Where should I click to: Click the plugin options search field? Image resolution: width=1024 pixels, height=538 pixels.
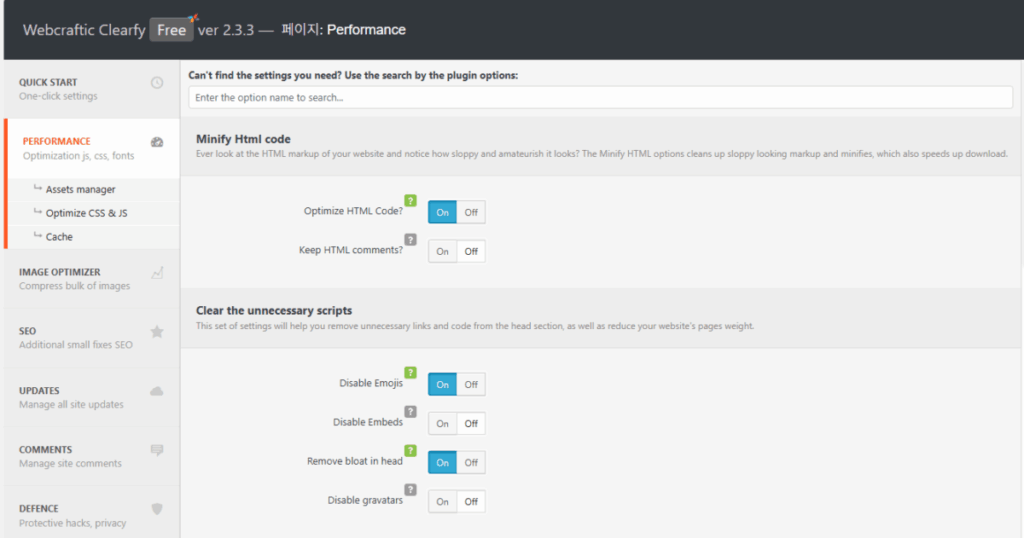pos(600,98)
